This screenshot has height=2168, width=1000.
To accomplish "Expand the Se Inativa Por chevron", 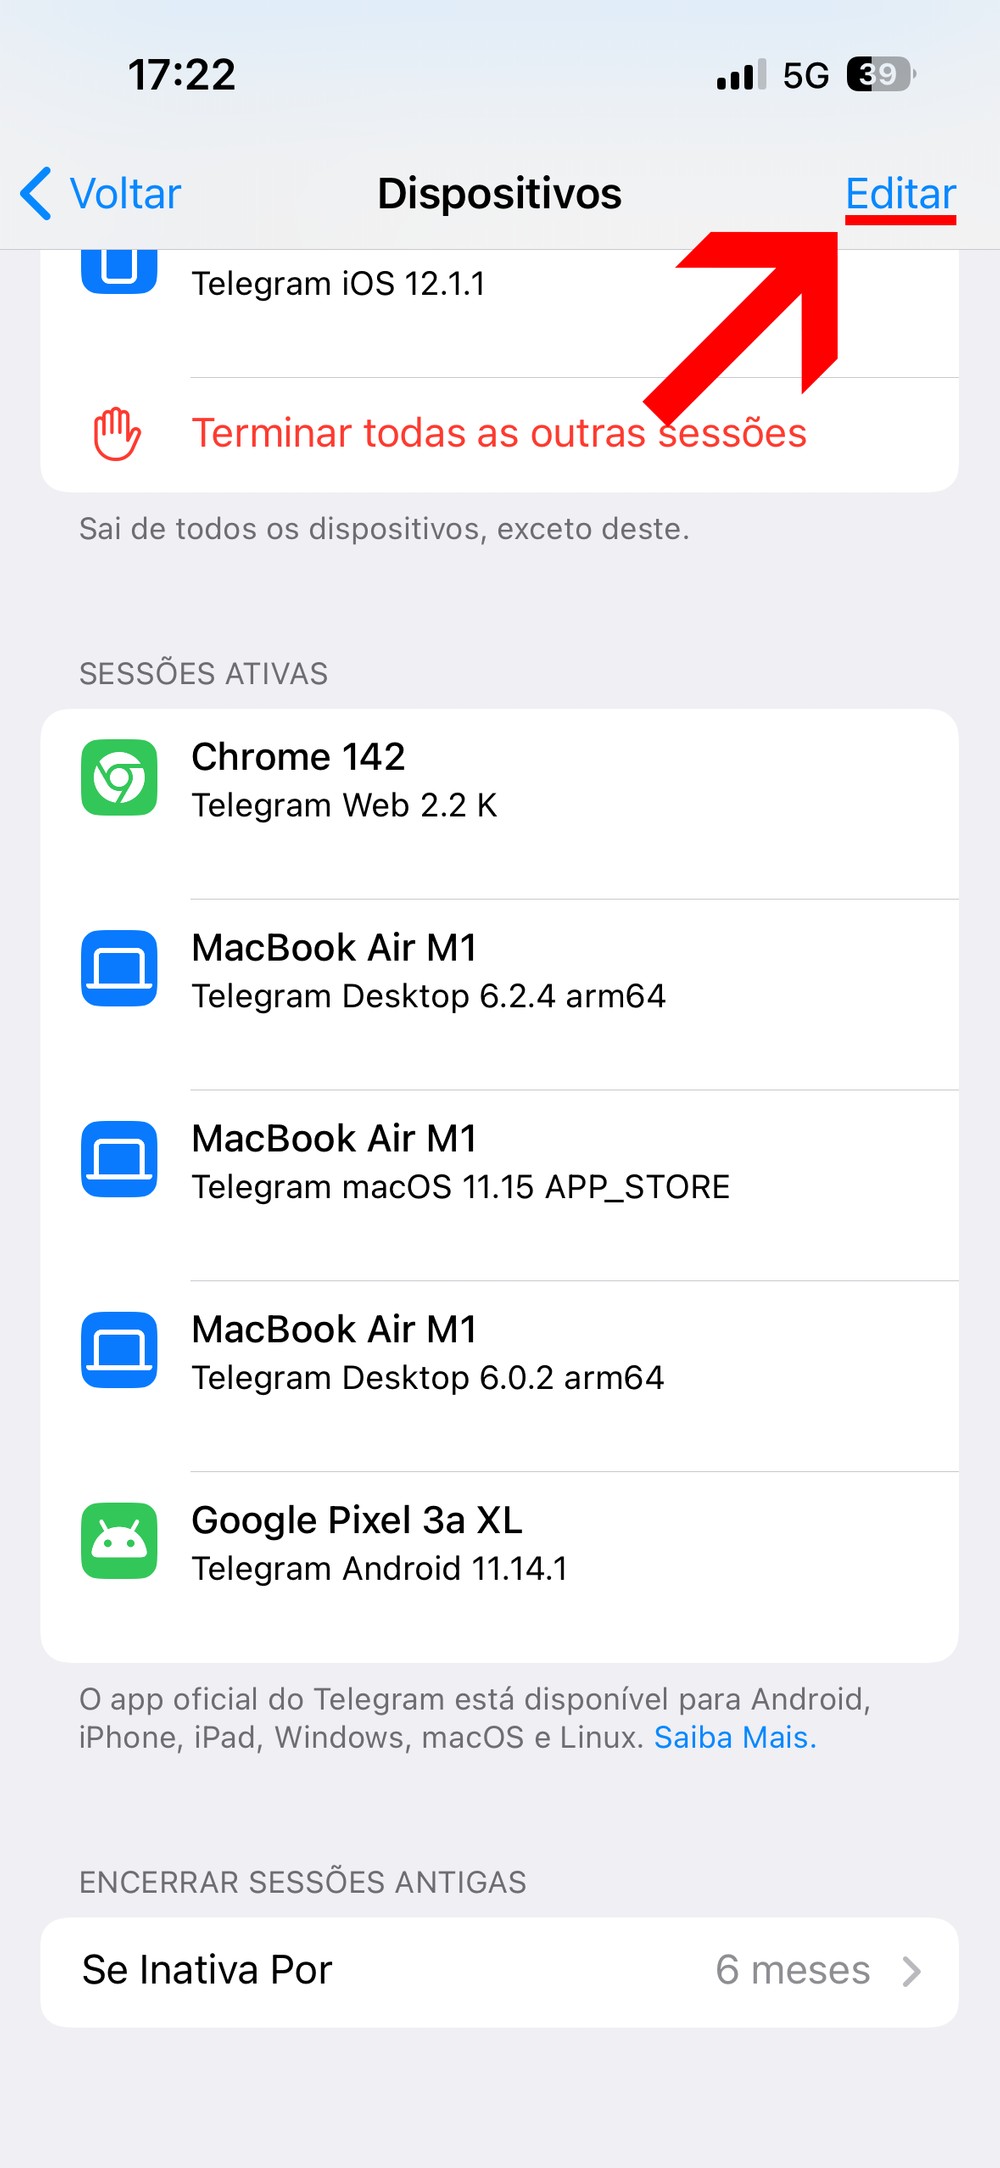I will tap(911, 1972).
